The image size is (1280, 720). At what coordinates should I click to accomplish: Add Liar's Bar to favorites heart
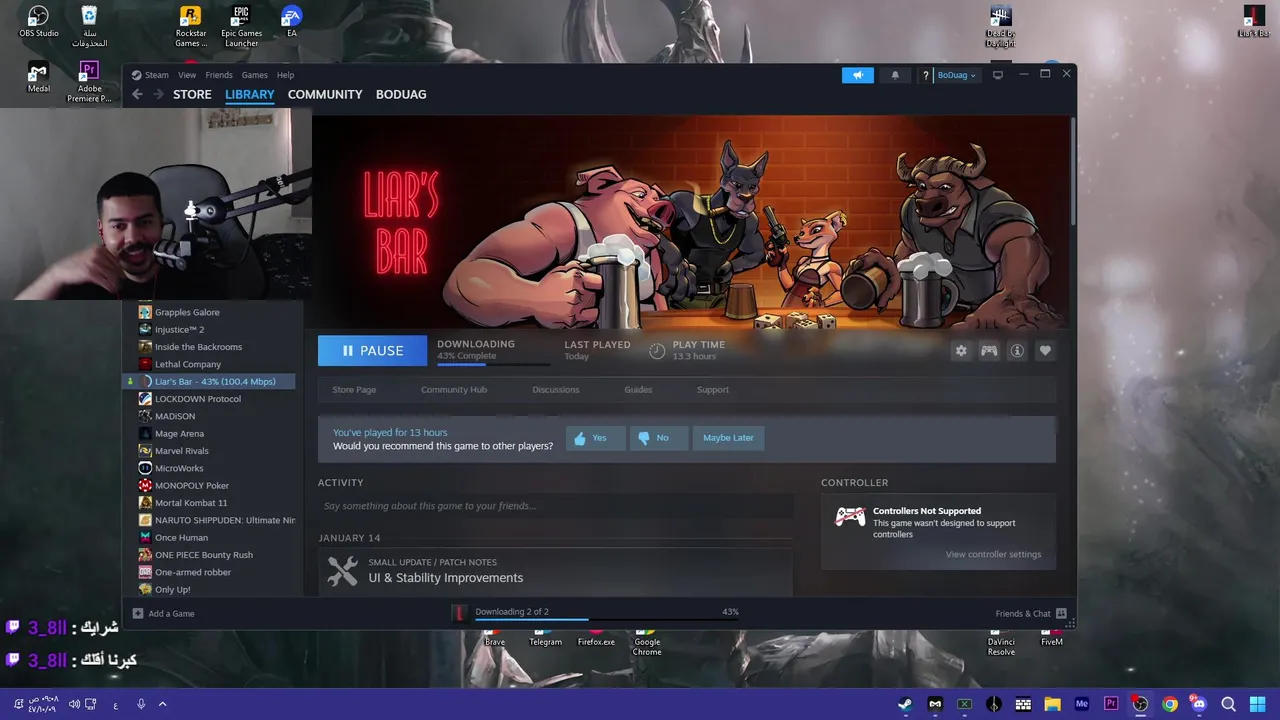(1045, 351)
